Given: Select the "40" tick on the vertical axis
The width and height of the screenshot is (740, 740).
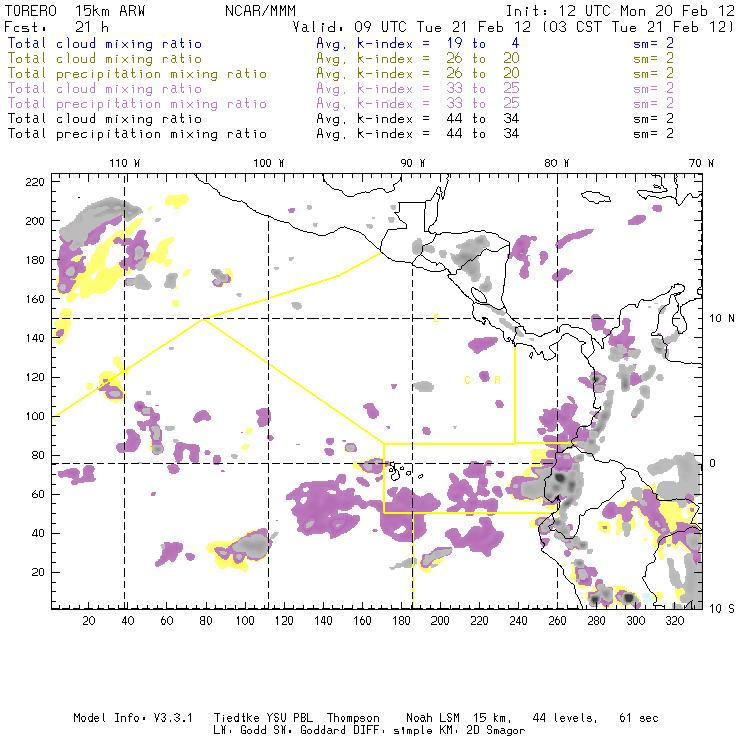Looking at the screenshot, I should tap(38, 533).
